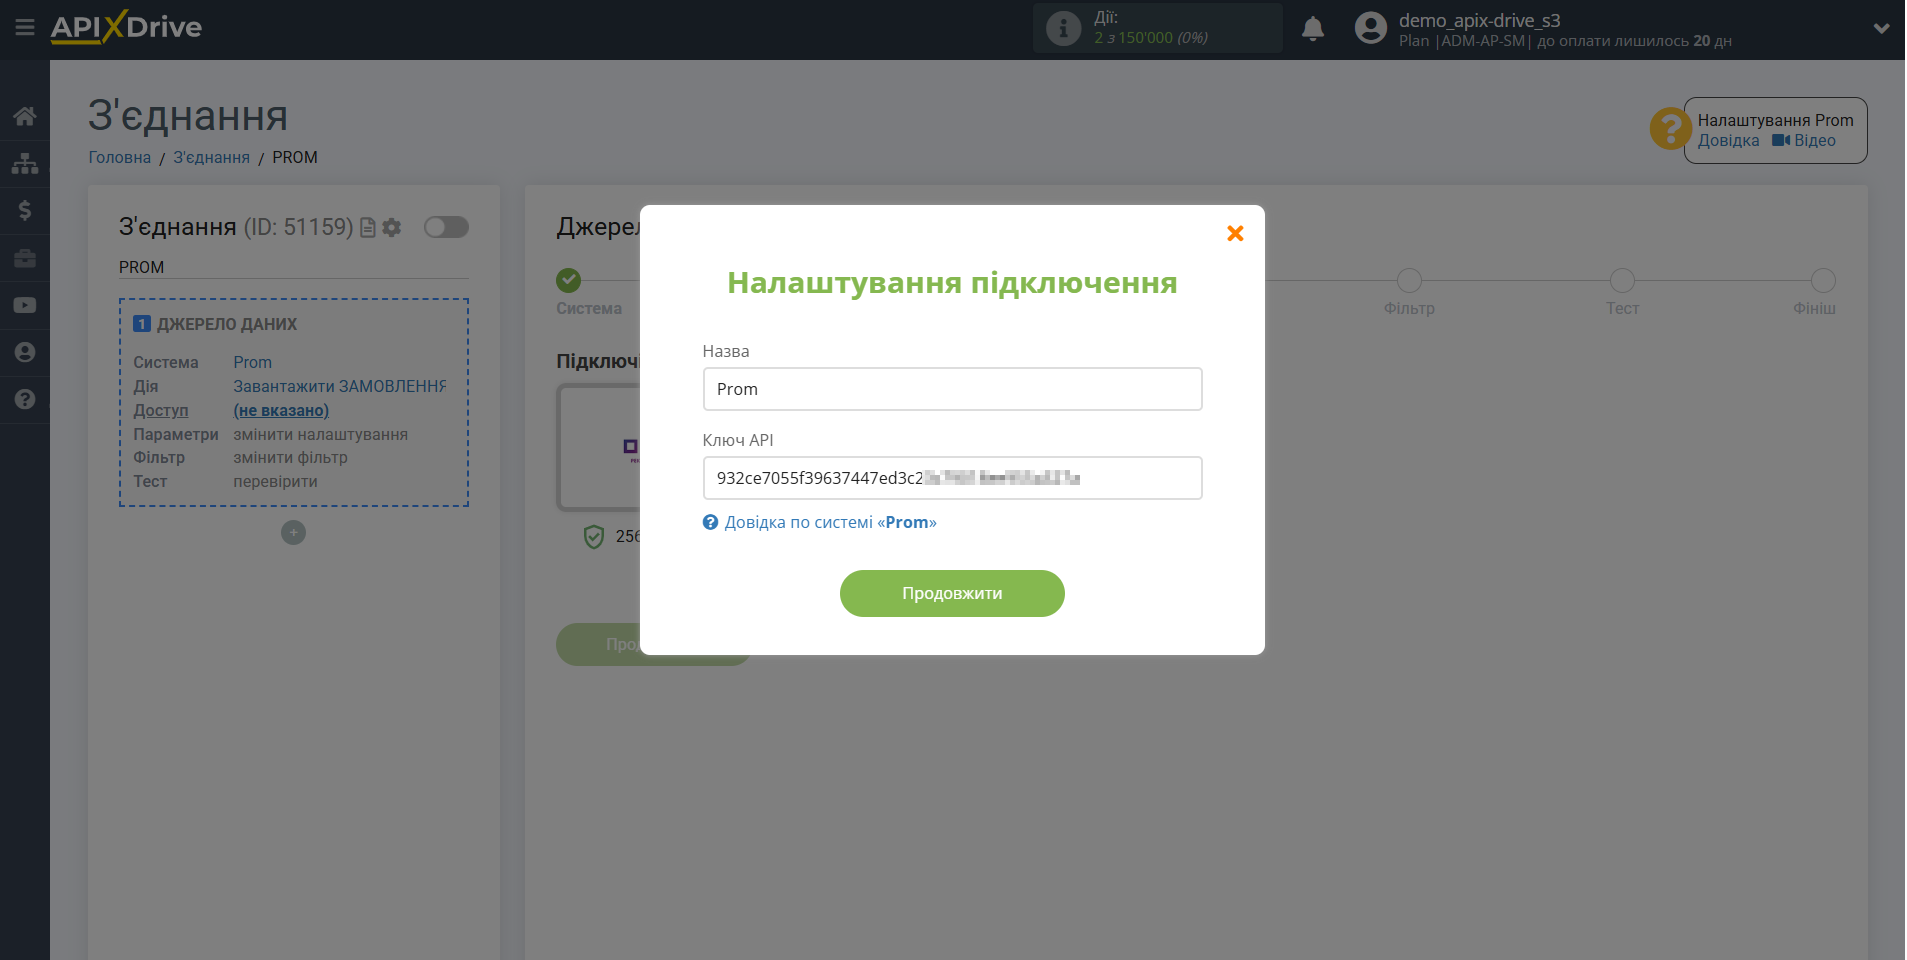Open the connections sitemap icon in sidebar
Viewport: 1907px width, 960px height.
coord(25,163)
